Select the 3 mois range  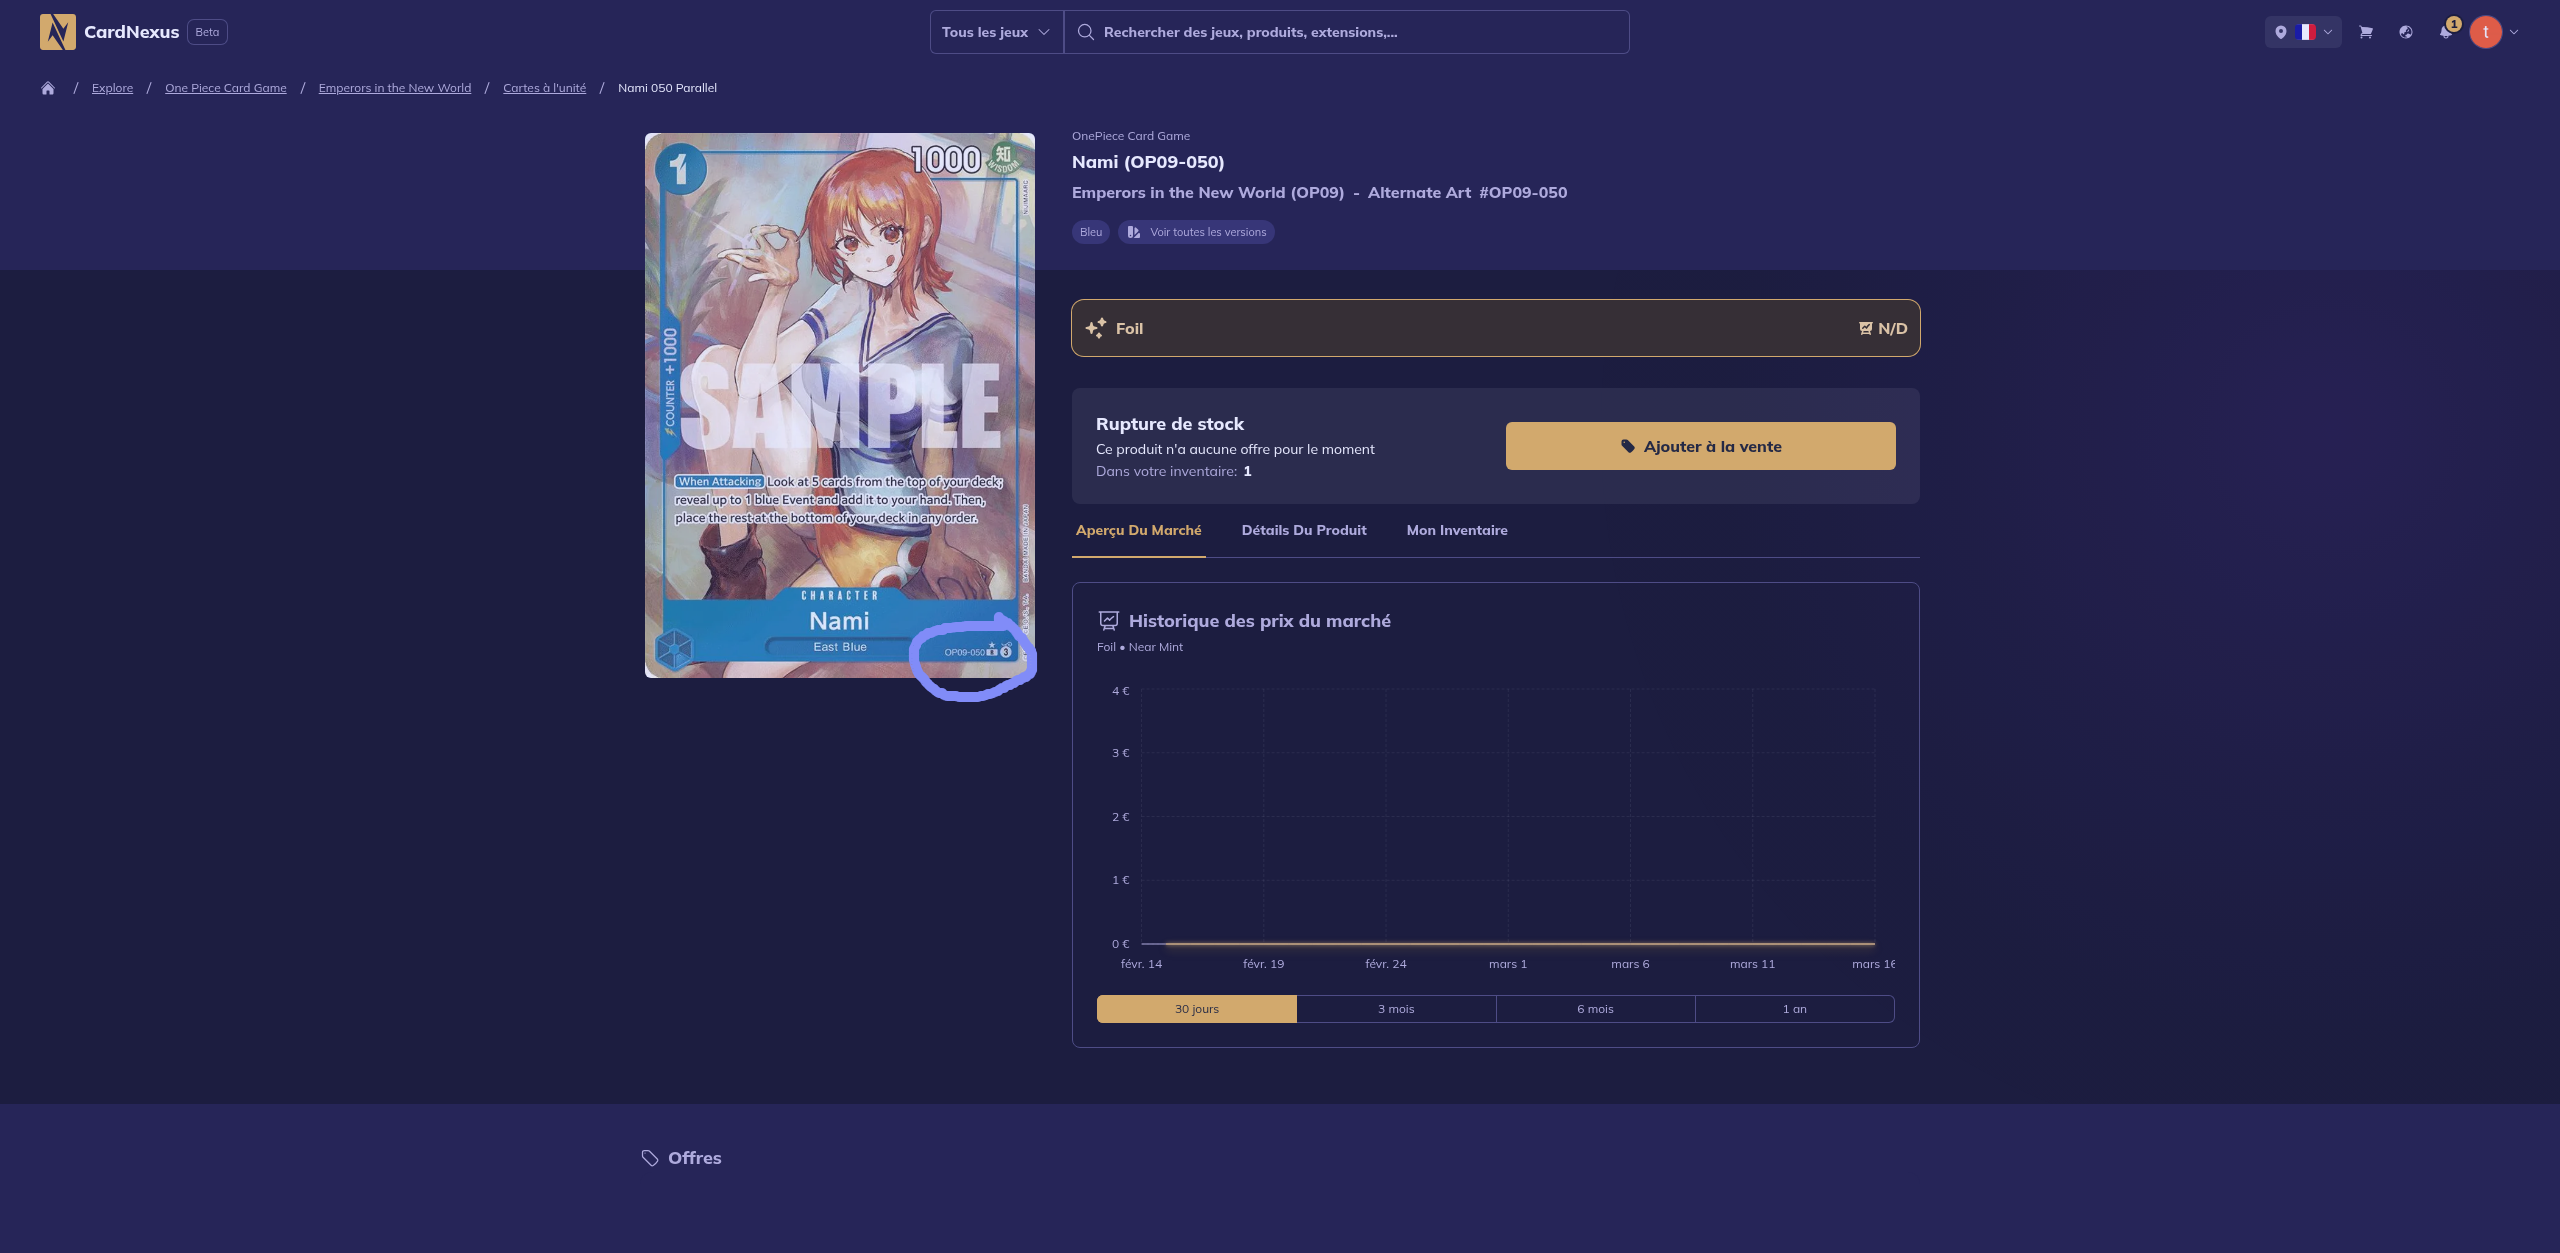pos(1395,1009)
